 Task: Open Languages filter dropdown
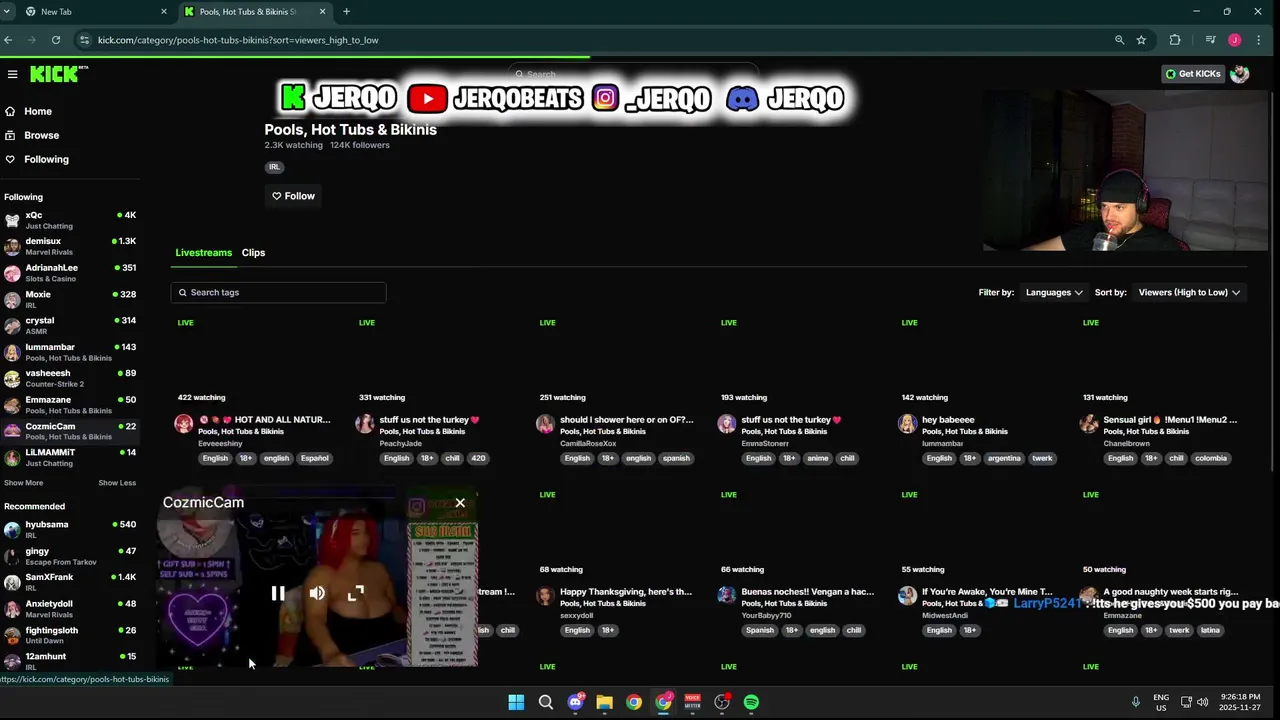point(1054,293)
